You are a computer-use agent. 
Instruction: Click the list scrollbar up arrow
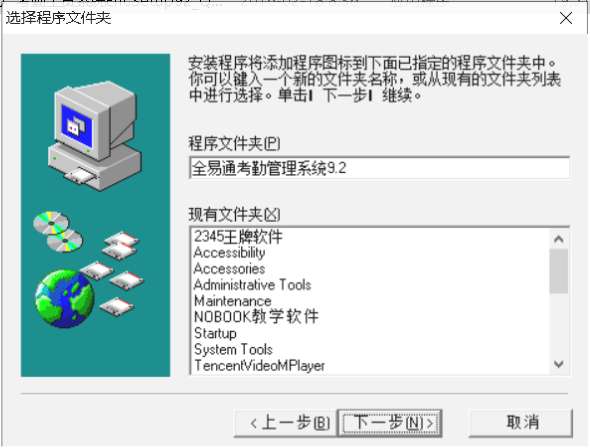[559, 239]
